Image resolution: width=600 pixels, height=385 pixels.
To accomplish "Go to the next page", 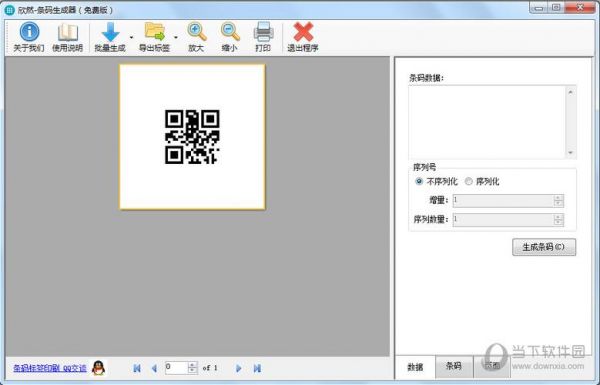I will (x=238, y=368).
